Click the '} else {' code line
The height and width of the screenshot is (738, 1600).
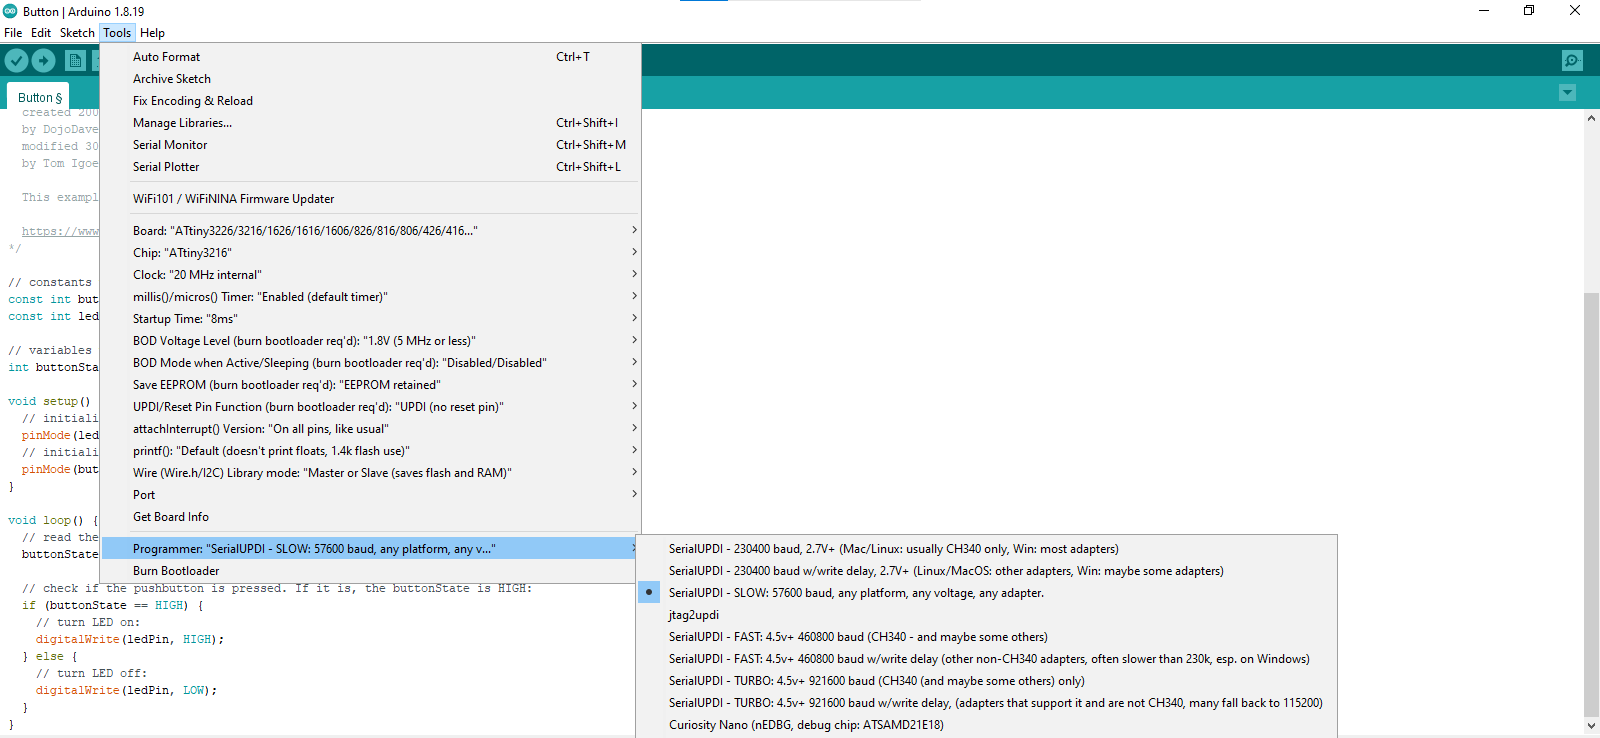click(49, 656)
